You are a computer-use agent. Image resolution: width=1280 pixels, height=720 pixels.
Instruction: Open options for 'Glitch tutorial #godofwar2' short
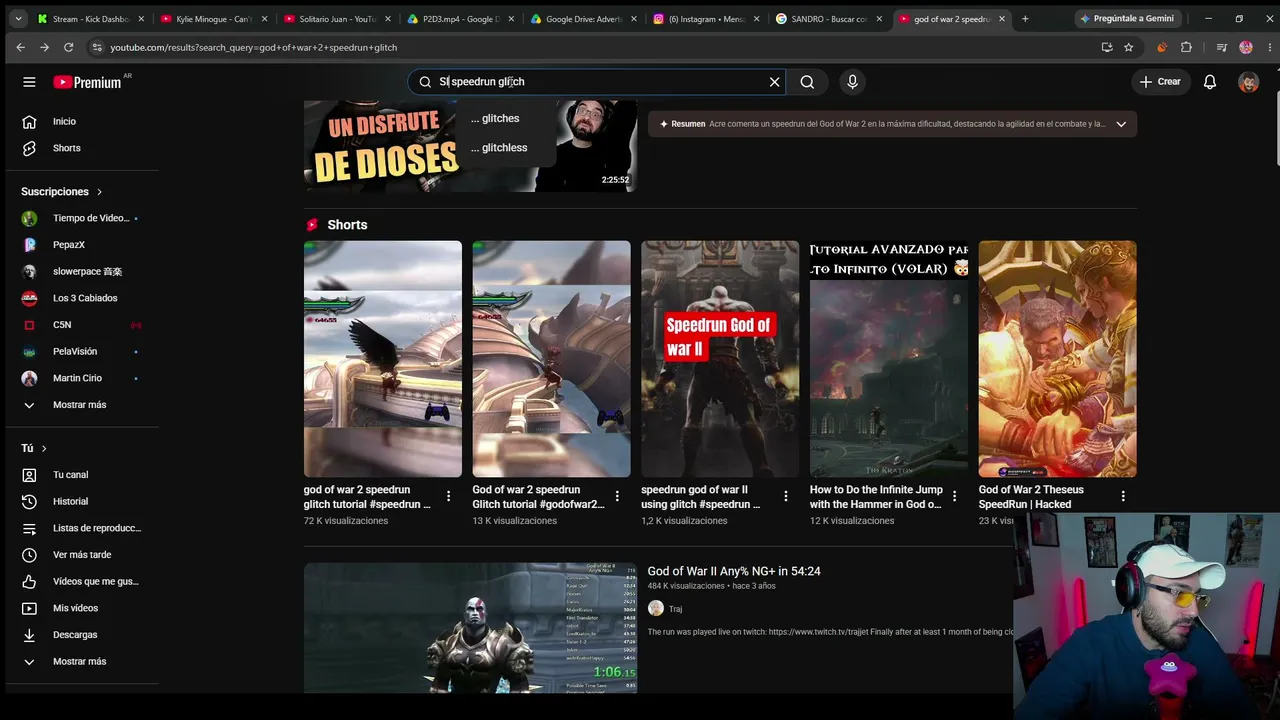click(617, 496)
